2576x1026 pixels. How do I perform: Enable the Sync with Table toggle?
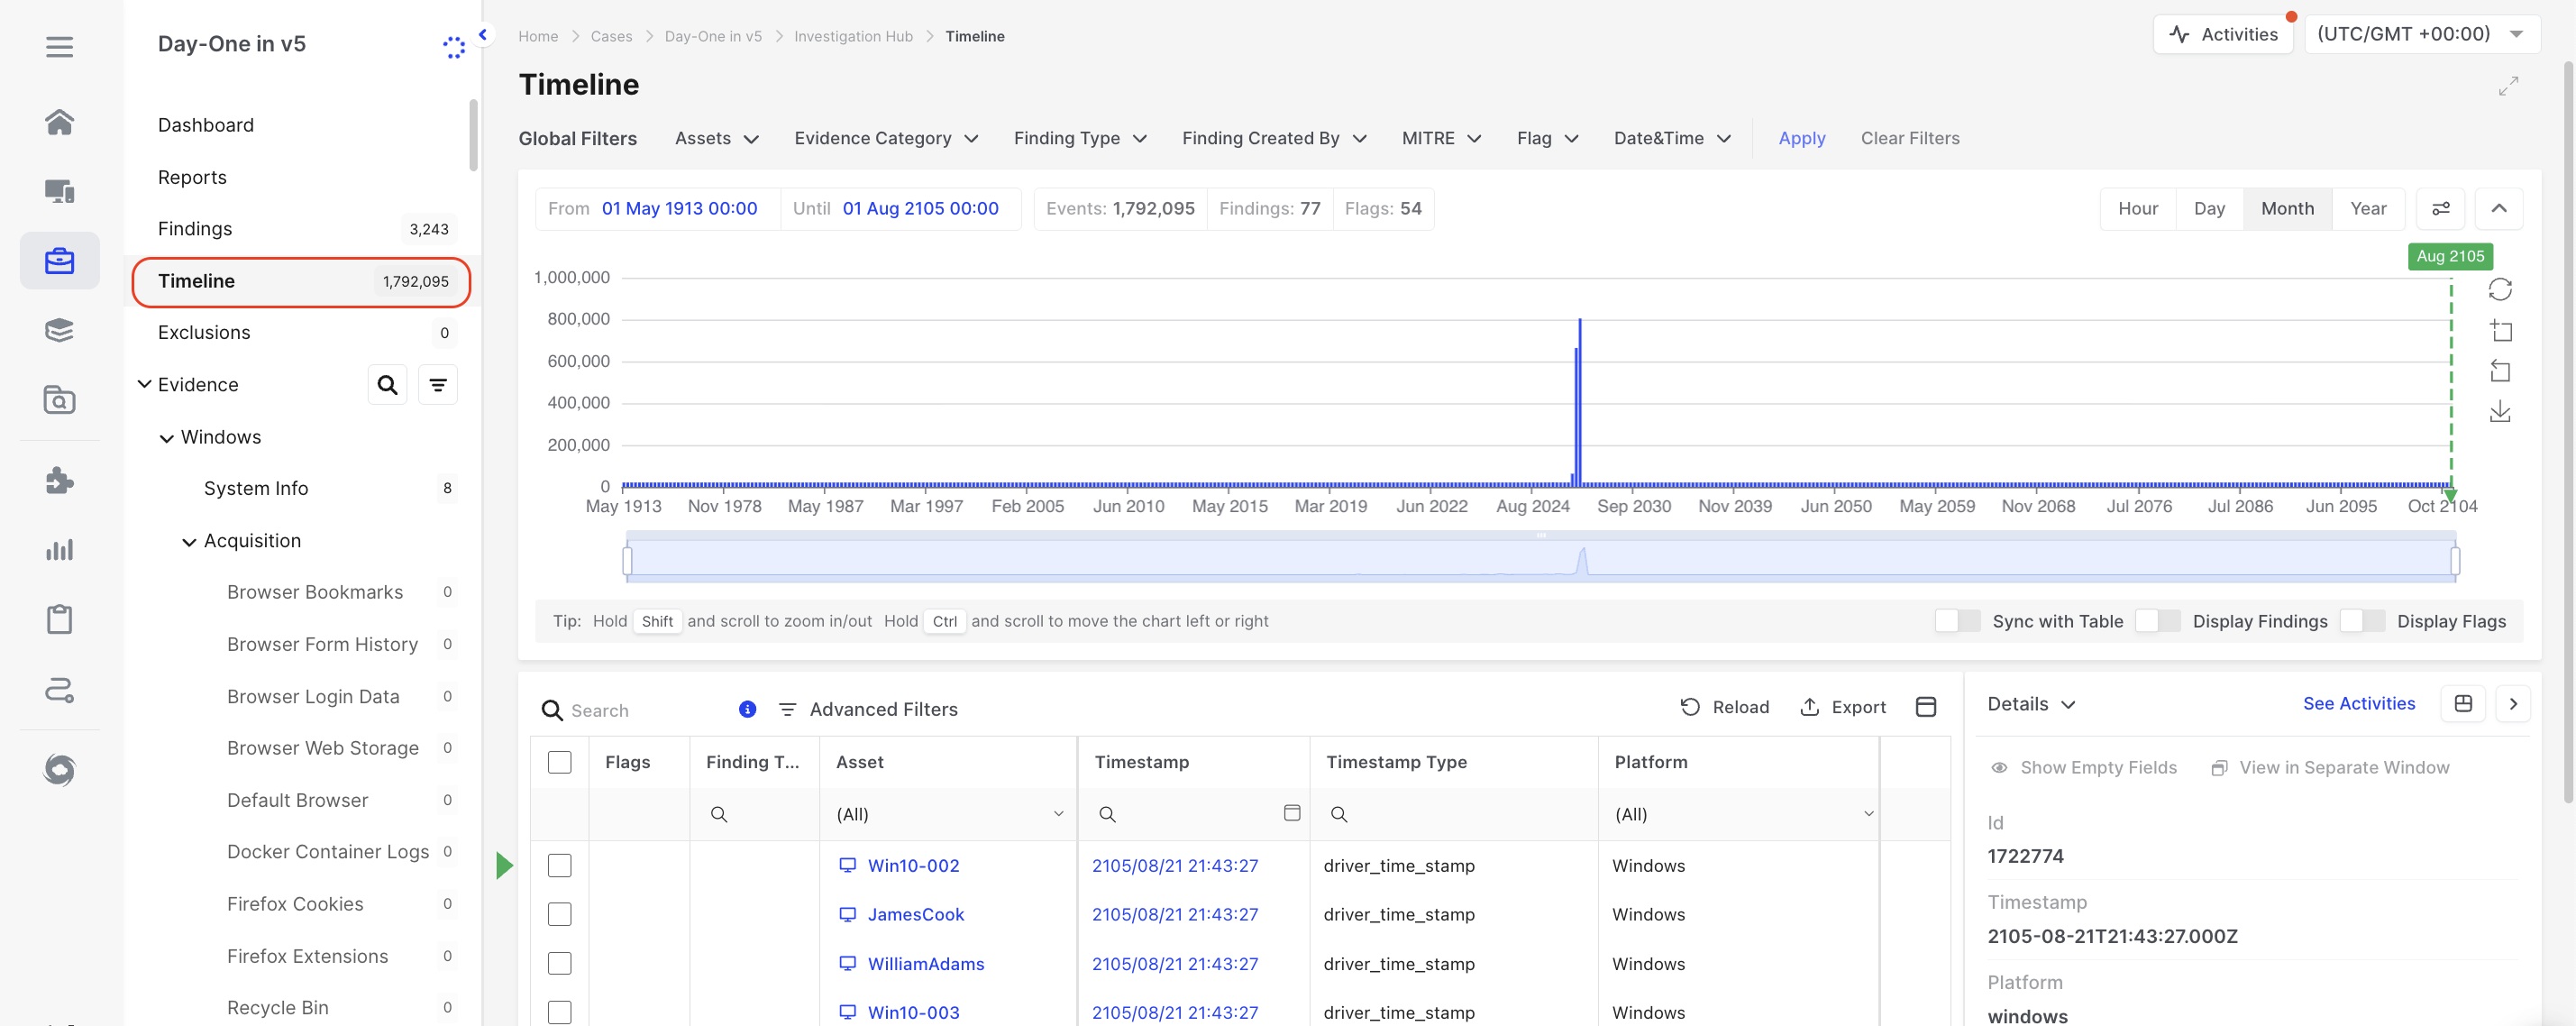[1957, 621]
